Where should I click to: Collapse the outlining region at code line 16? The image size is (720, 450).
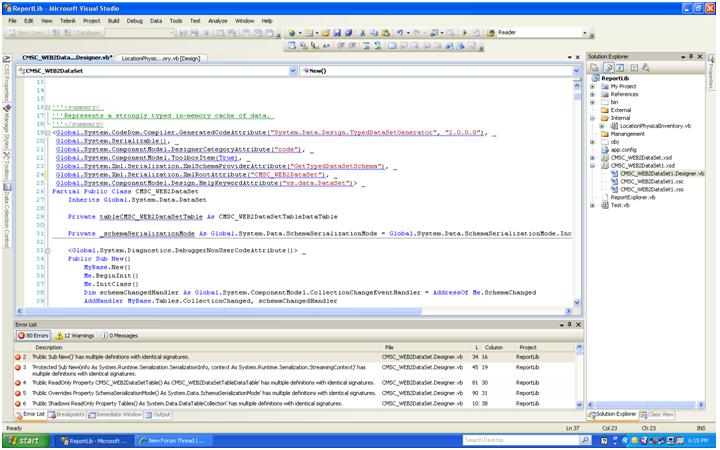tap(47, 107)
